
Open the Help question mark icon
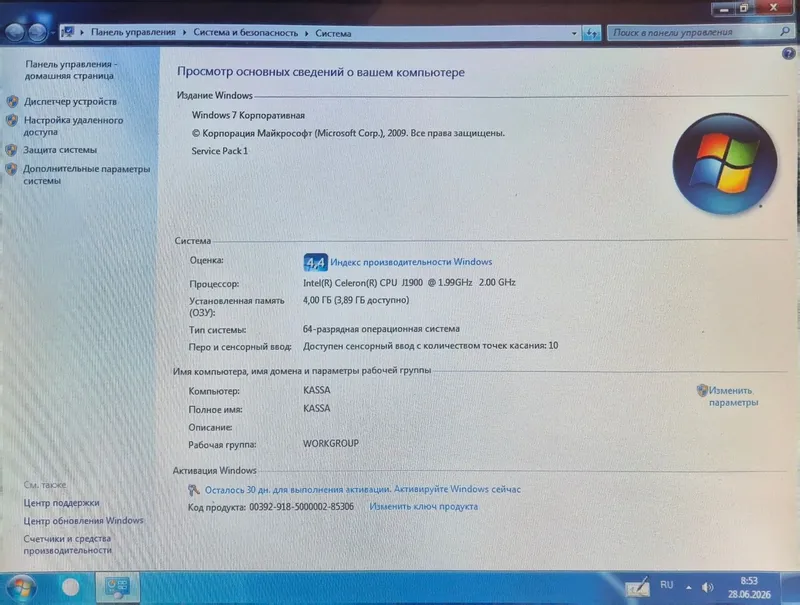point(788,54)
